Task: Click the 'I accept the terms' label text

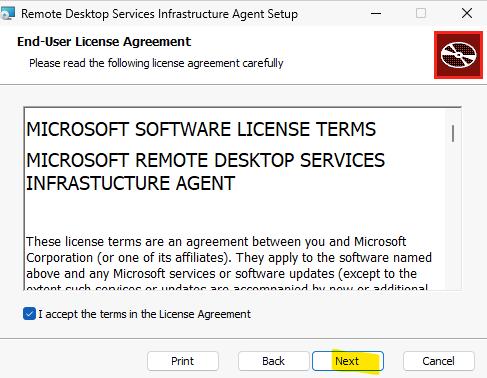Action: (144, 314)
